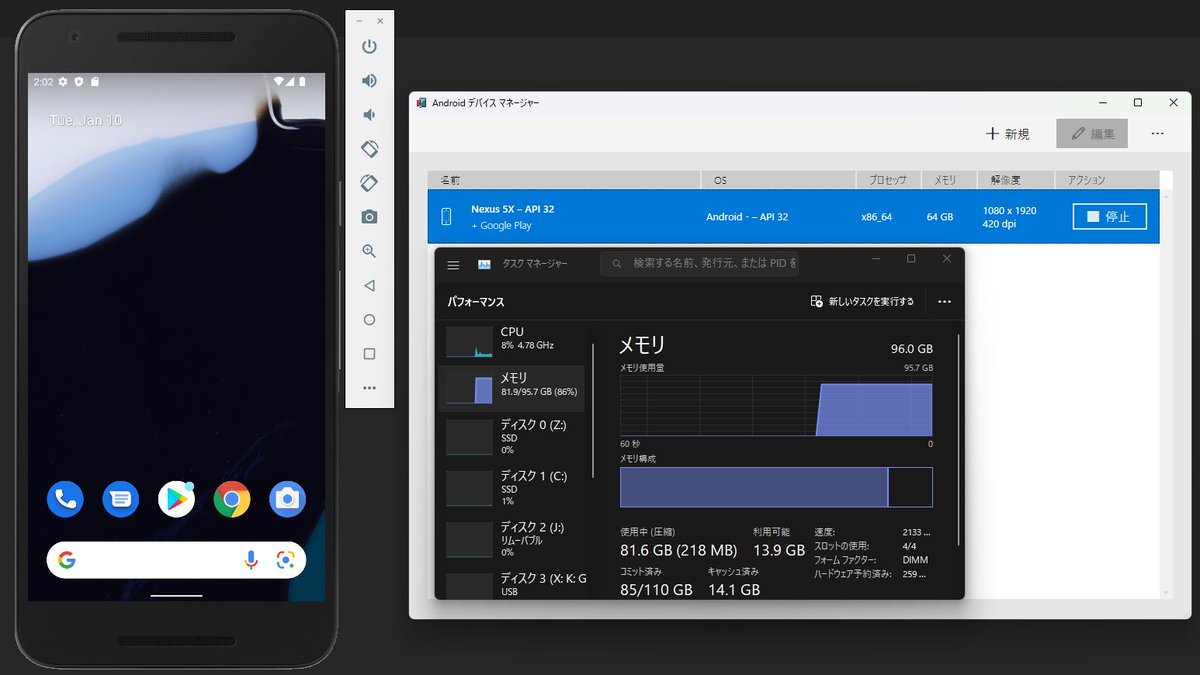Select ディスク 2 (J:) removable disk
The height and width of the screenshot is (675, 1200).
[512, 539]
